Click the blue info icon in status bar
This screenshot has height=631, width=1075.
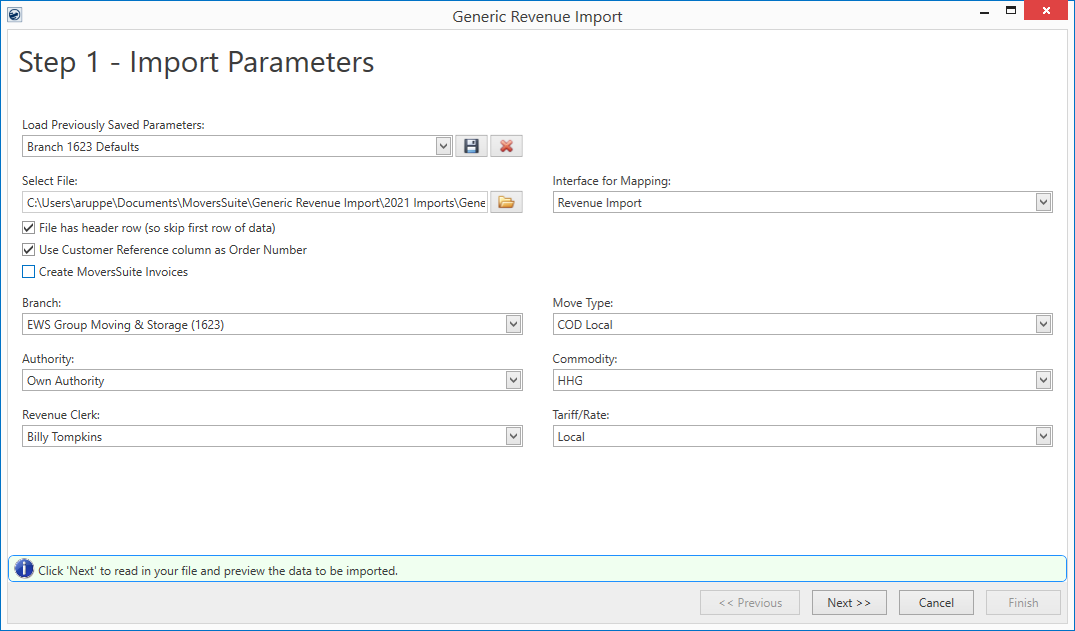pyautogui.click(x=24, y=570)
